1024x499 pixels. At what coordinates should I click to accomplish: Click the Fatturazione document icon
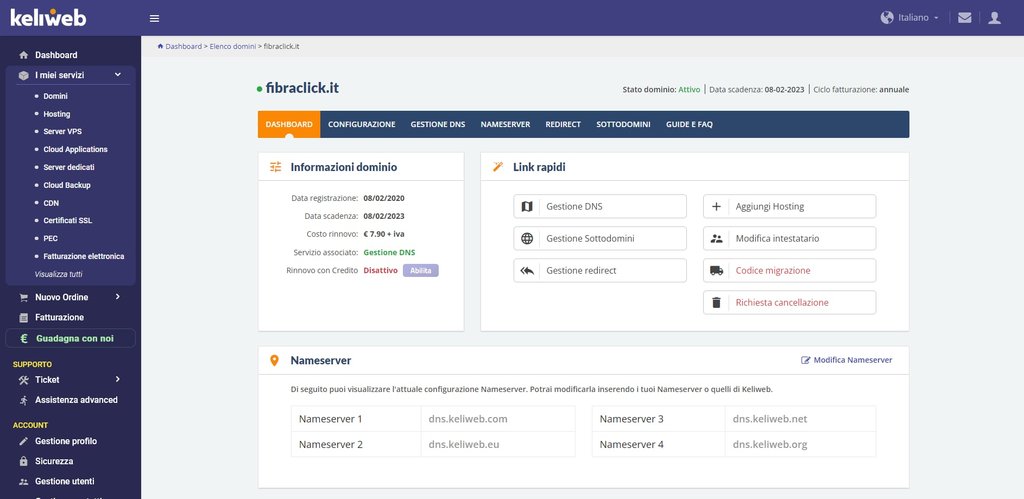pos(24,317)
